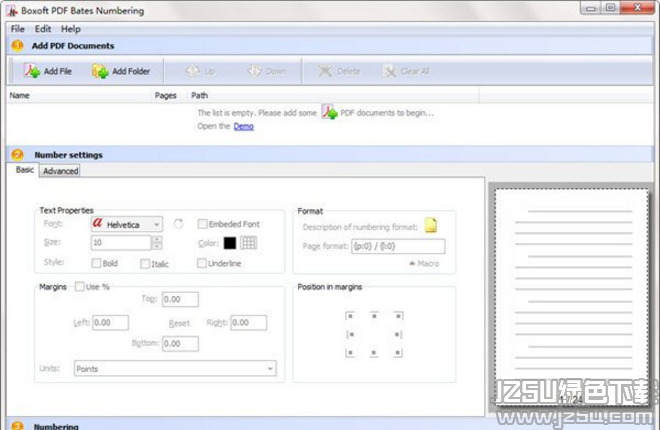Select middle-left margin position

click(350, 334)
